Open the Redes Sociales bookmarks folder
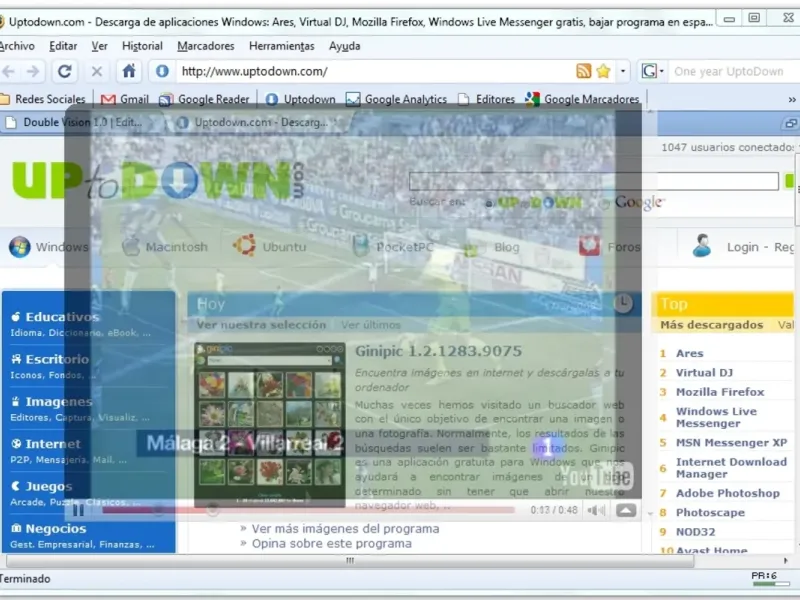 pyautogui.click(x=43, y=99)
